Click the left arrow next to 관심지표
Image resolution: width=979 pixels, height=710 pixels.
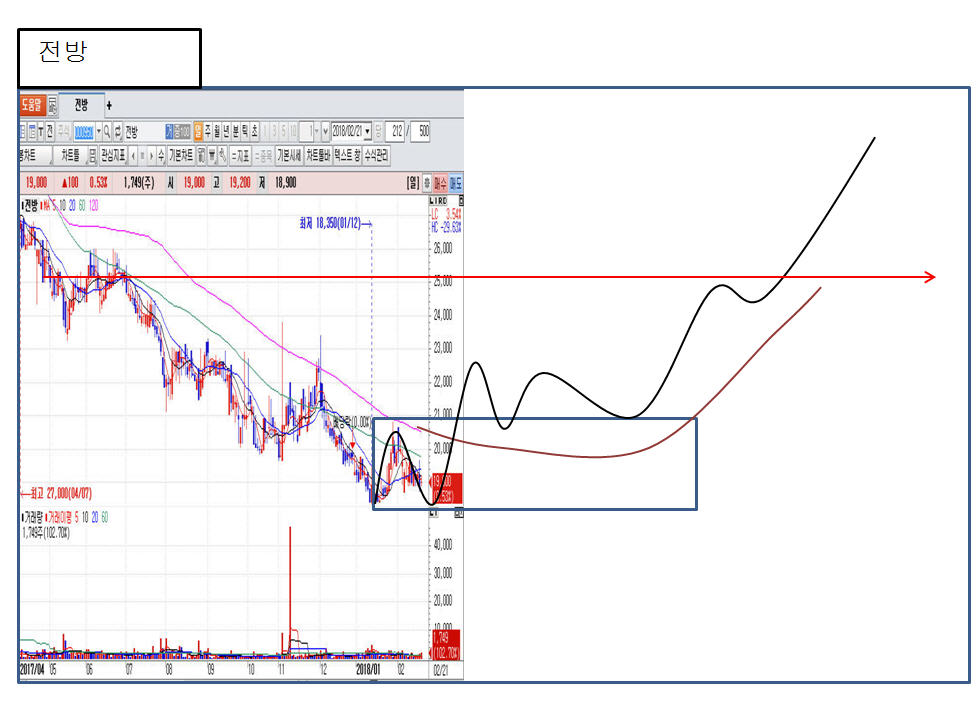click(x=134, y=156)
